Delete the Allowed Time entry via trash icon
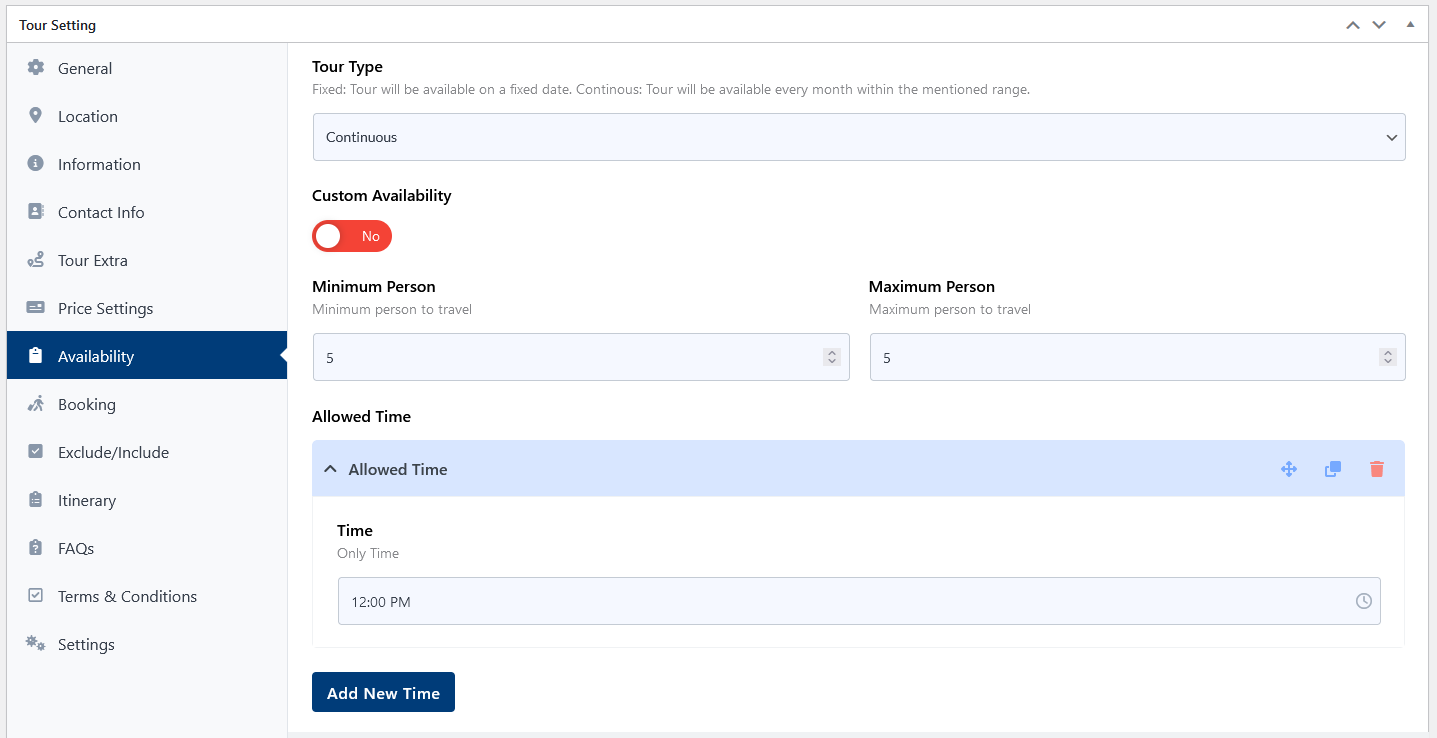Image resolution: width=1437 pixels, height=738 pixels. 1376,469
